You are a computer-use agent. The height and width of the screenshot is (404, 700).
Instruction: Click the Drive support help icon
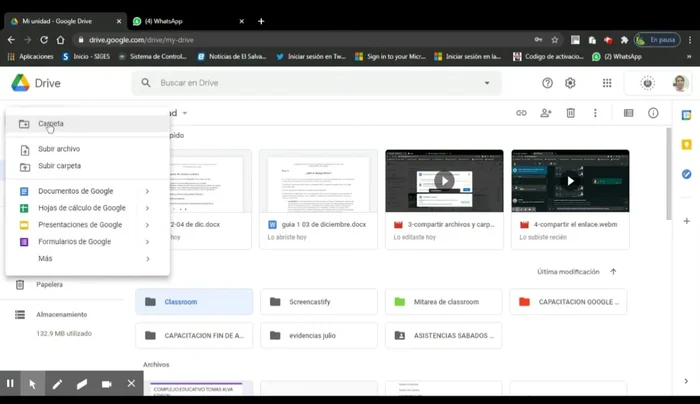pos(547,83)
